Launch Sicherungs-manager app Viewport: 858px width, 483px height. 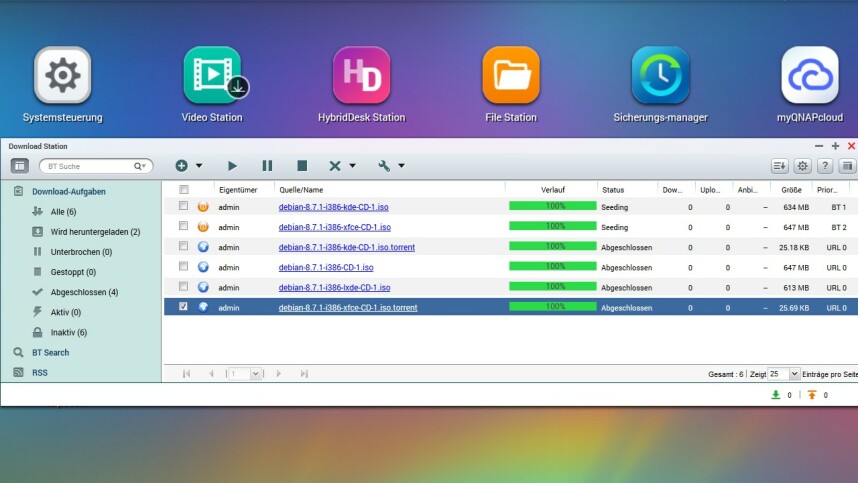tap(660, 75)
